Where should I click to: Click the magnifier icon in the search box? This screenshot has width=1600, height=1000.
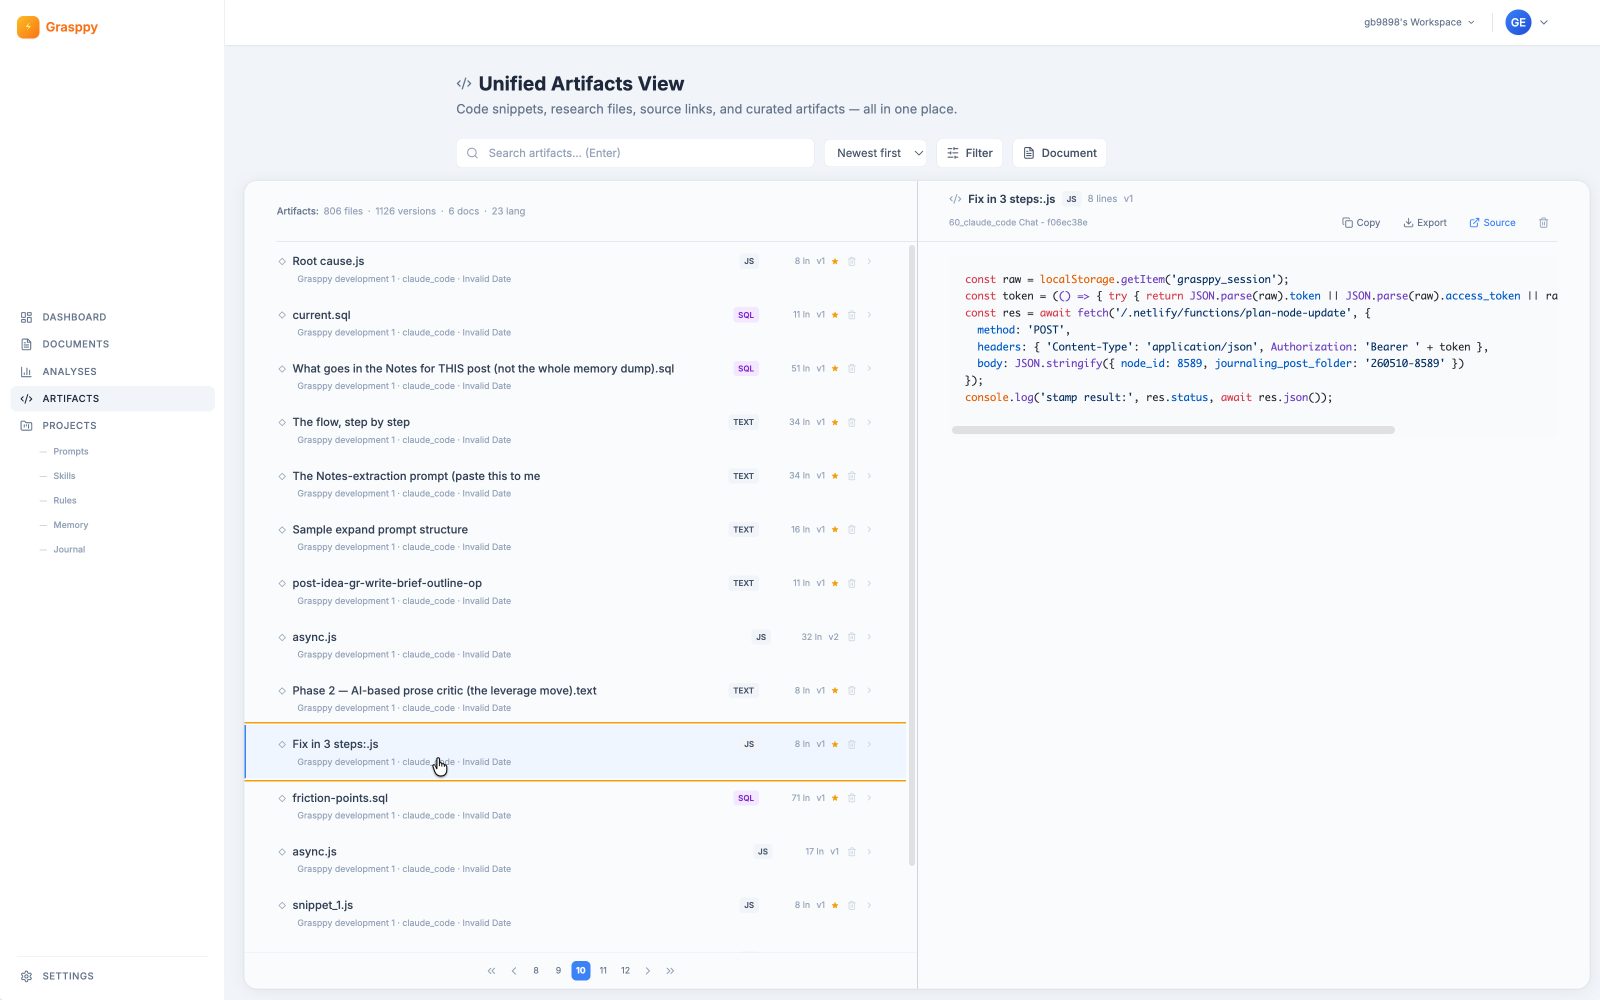[473, 153]
